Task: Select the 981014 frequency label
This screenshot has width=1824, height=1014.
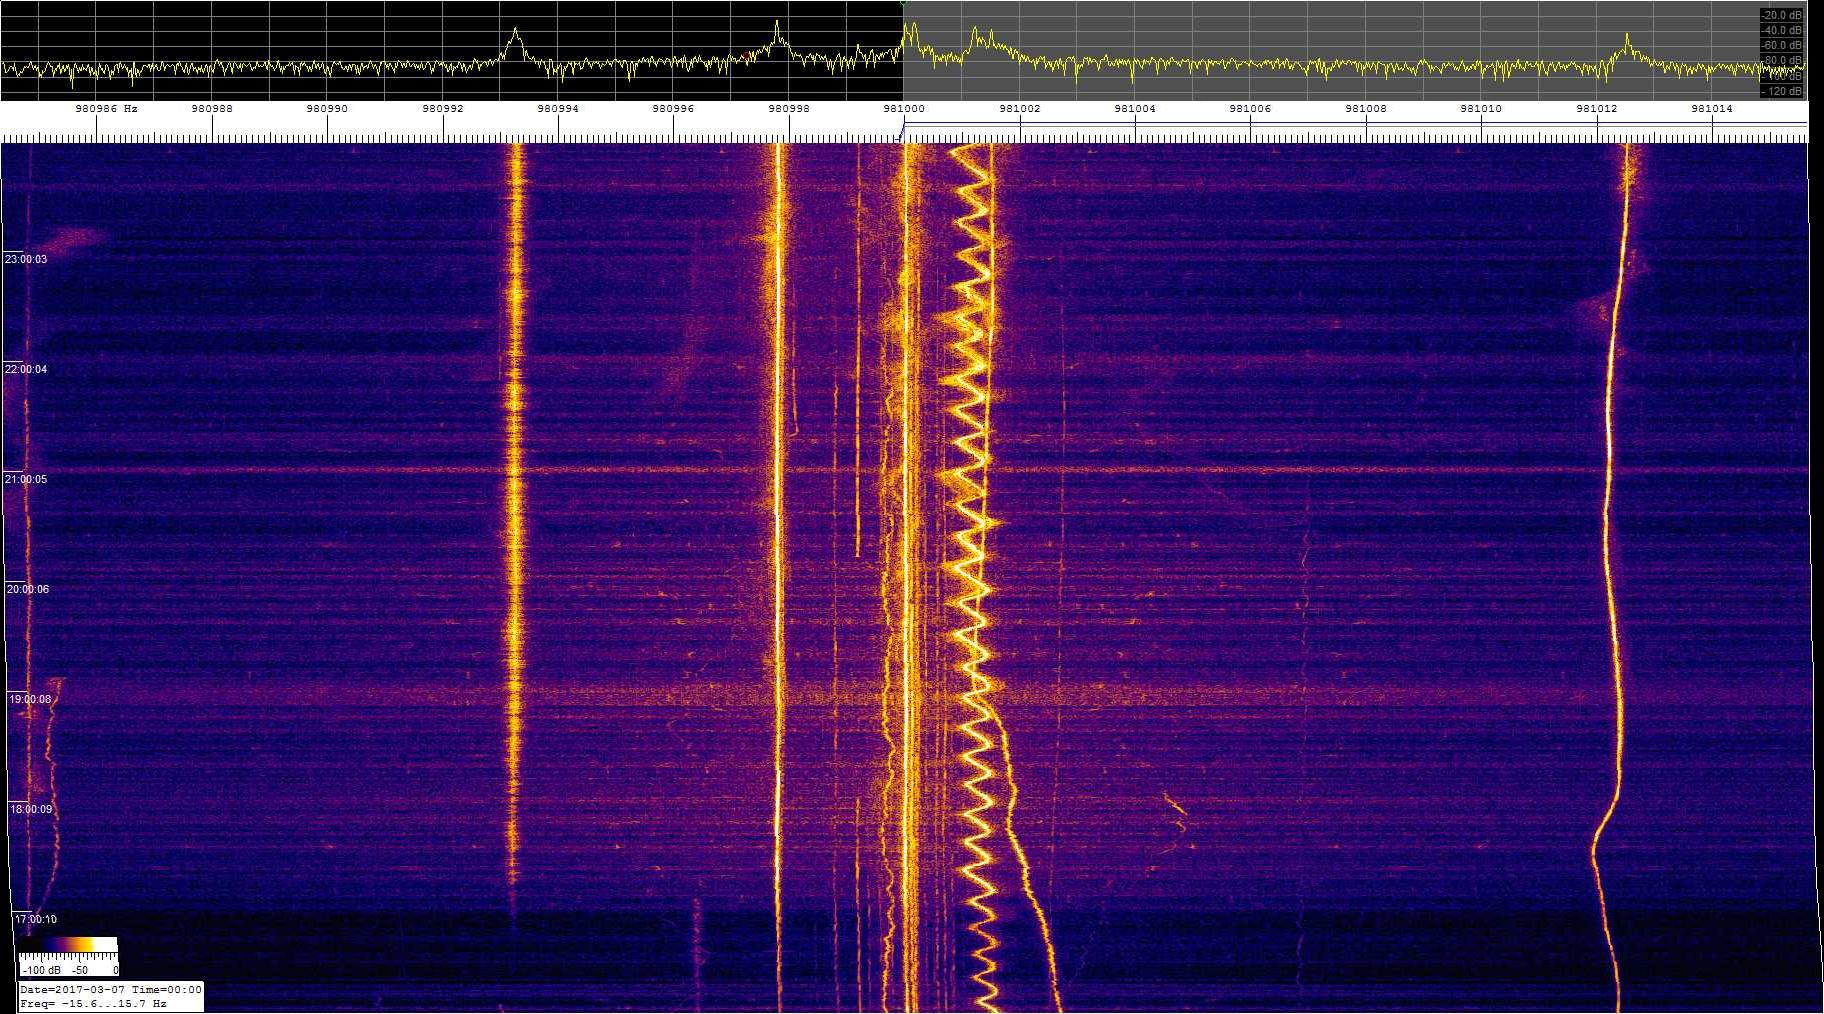Action: click(x=1712, y=108)
